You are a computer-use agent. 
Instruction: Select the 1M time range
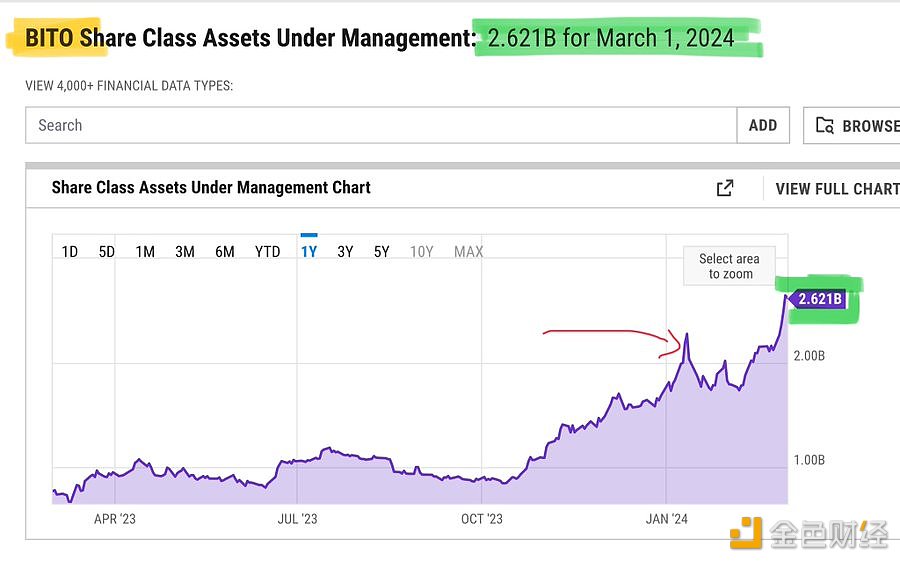145,252
